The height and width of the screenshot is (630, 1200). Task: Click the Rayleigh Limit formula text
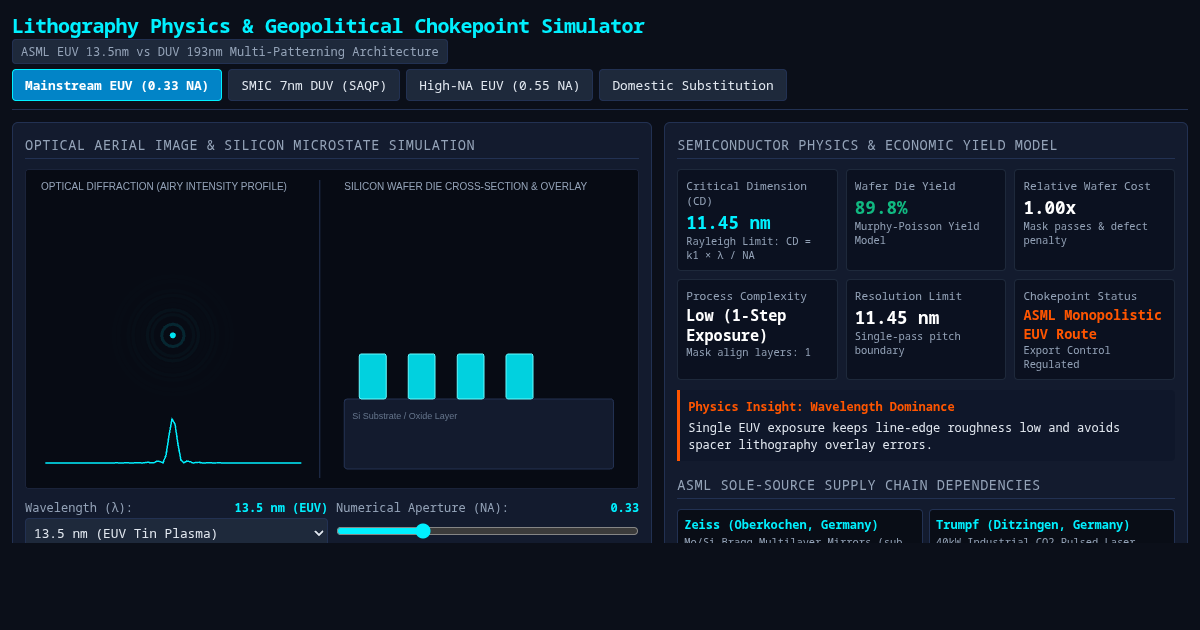(749, 248)
